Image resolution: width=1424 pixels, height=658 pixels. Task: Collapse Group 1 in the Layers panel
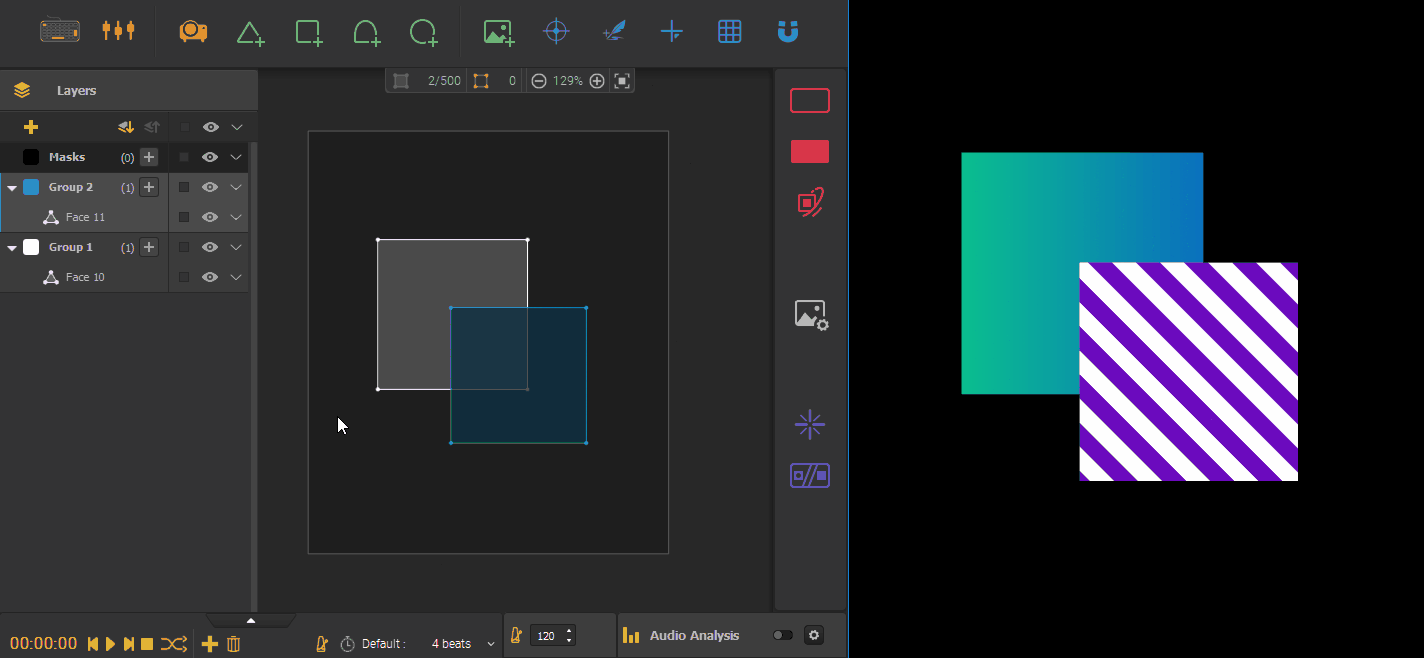[x=12, y=247]
